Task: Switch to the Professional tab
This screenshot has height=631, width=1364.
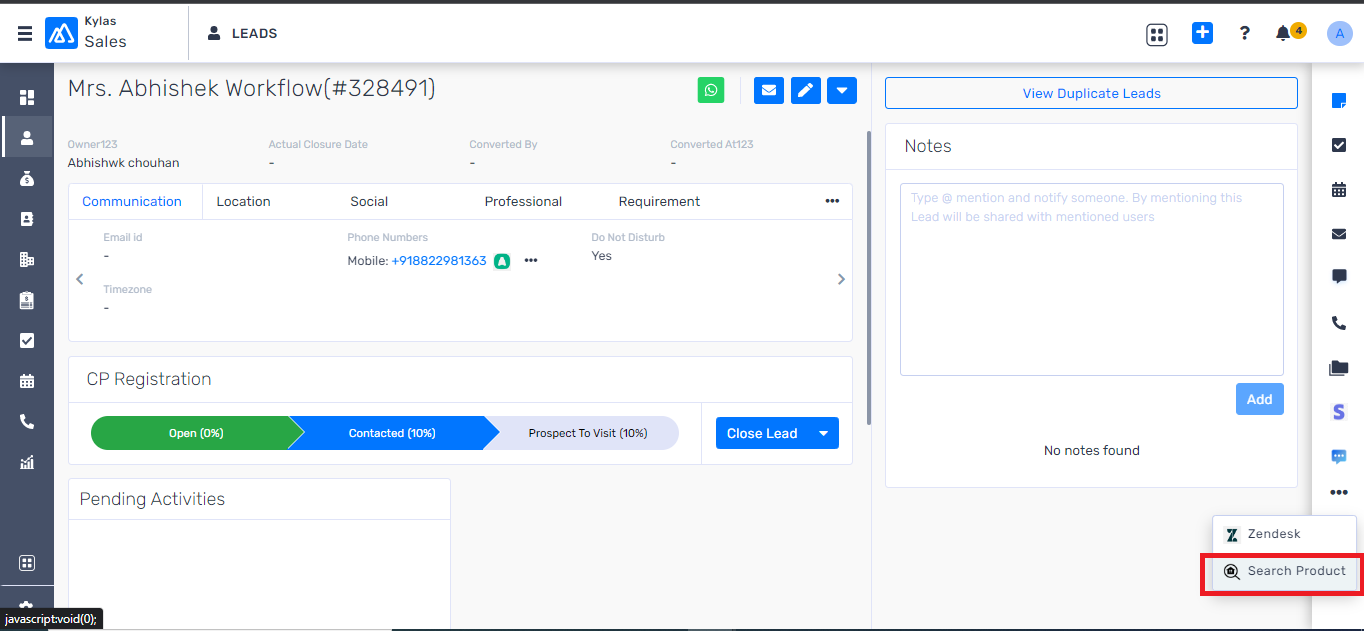Action: coord(523,201)
